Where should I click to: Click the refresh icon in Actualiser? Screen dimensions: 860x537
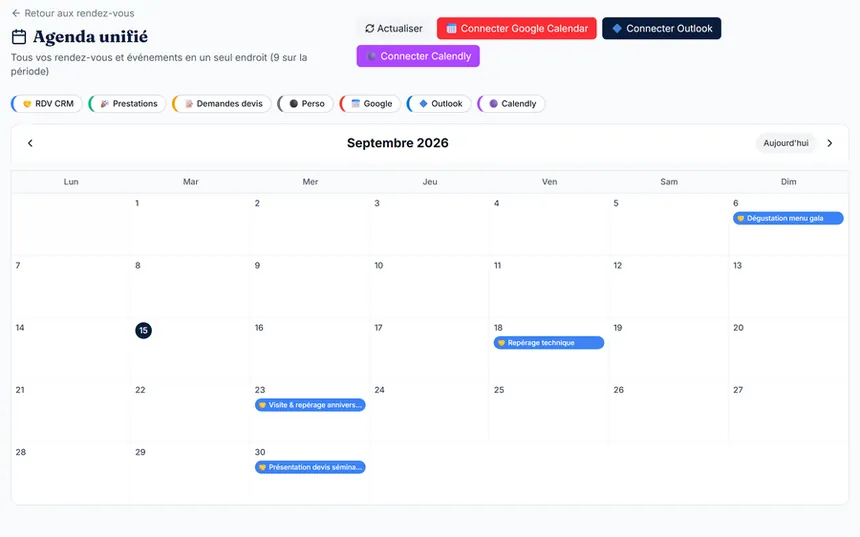click(x=370, y=29)
